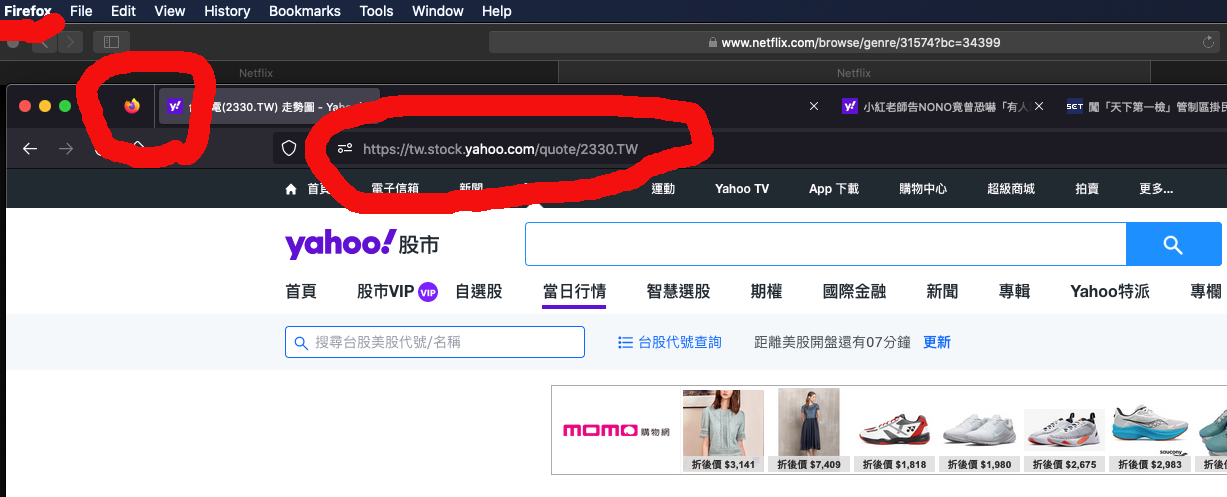Open the History menu

click(x=227, y=11)
